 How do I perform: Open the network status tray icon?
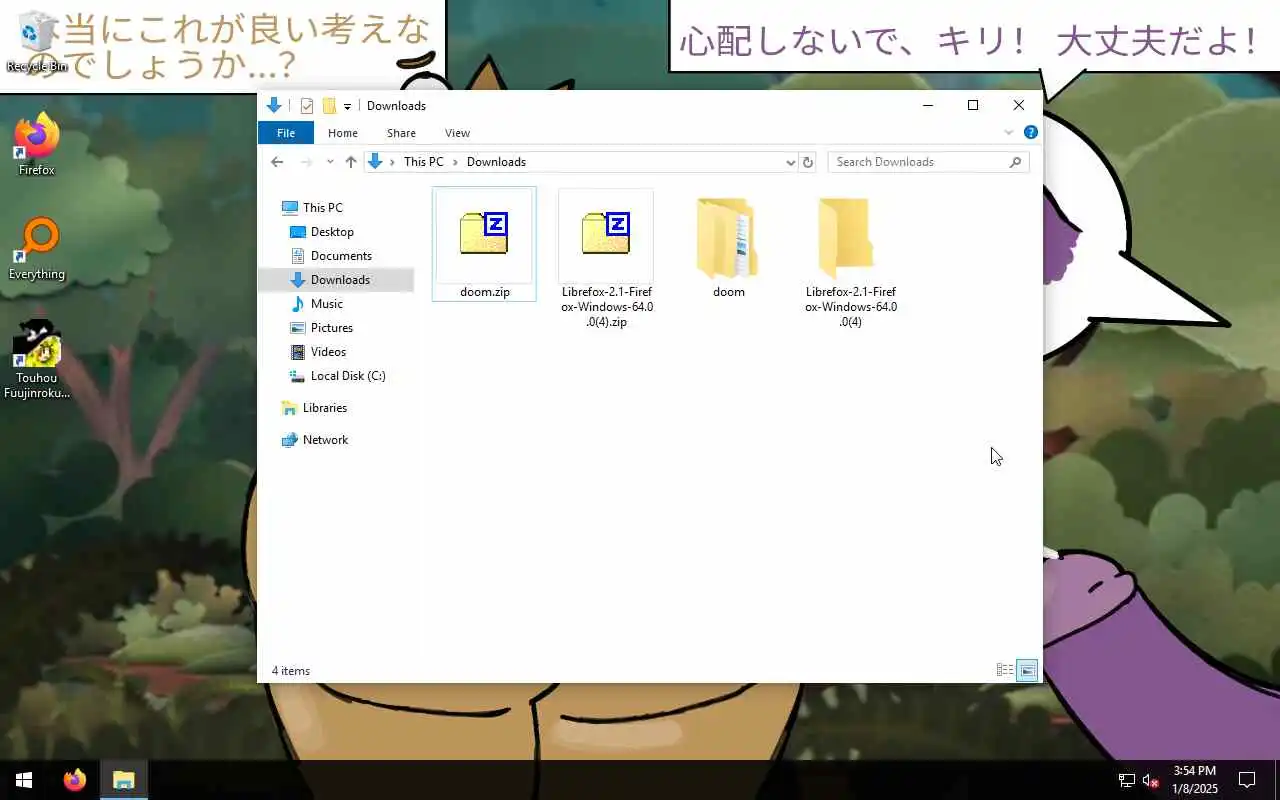pyautogui.click(x=1127, y=780)
